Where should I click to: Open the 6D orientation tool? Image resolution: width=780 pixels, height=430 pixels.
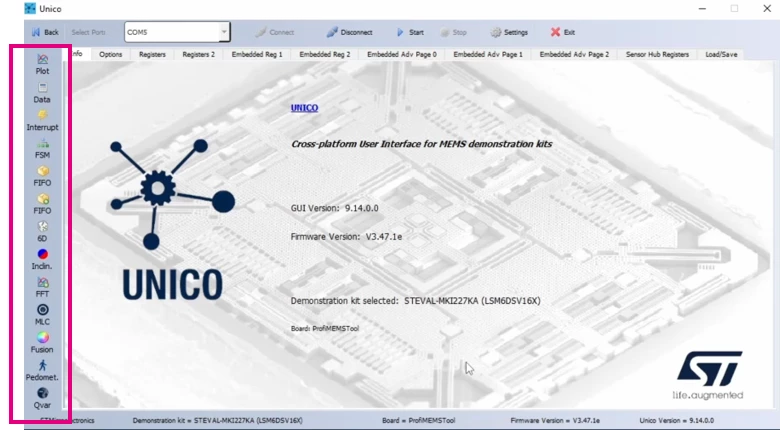(x=42, y=232)
